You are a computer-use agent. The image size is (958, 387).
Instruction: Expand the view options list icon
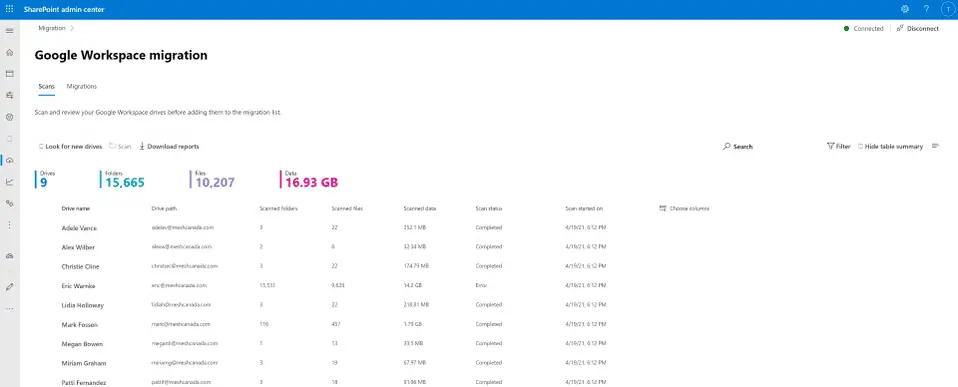935,146
